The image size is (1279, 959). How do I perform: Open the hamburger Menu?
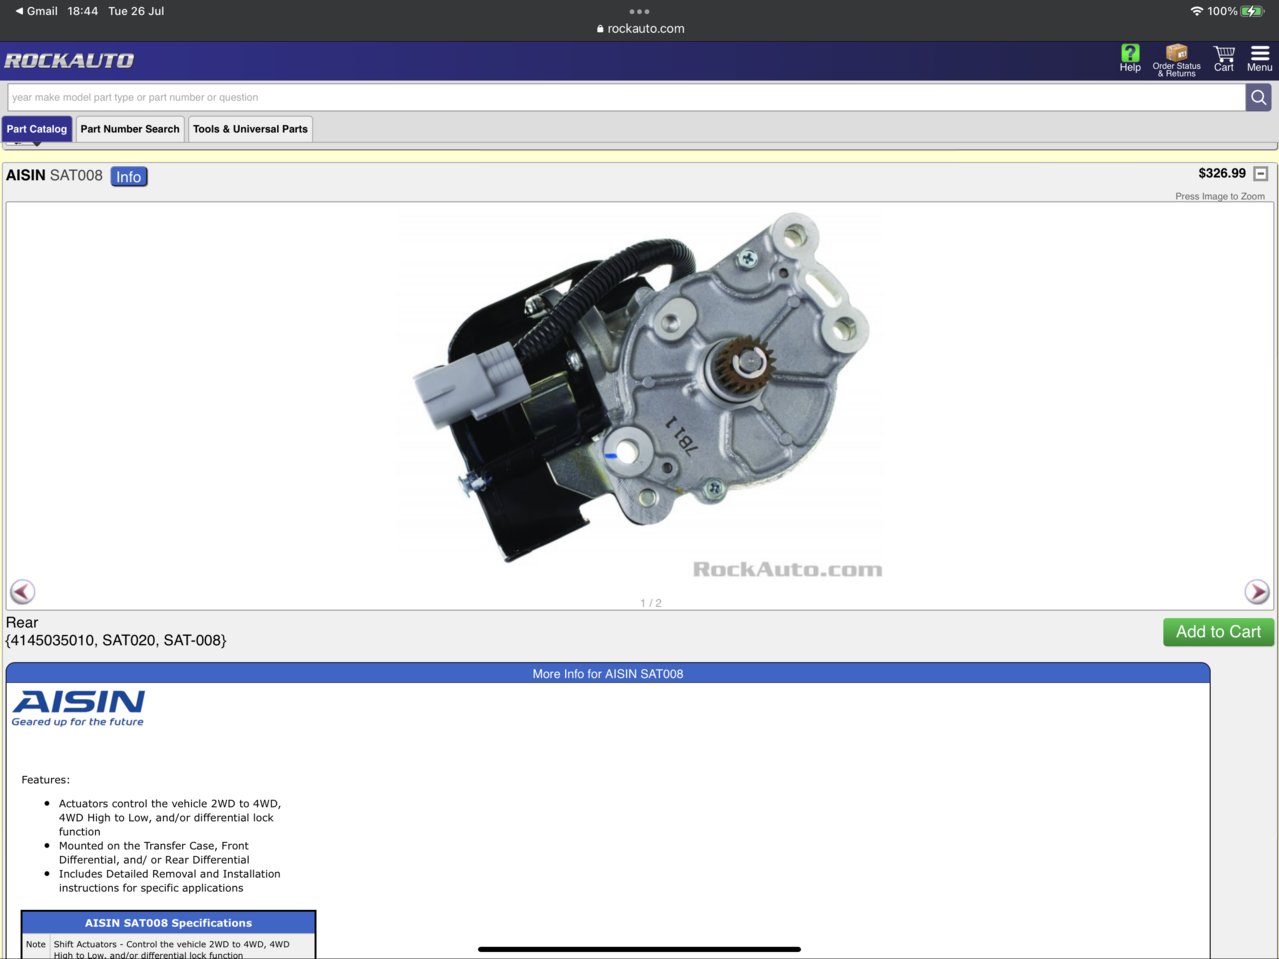(1260, 59)
